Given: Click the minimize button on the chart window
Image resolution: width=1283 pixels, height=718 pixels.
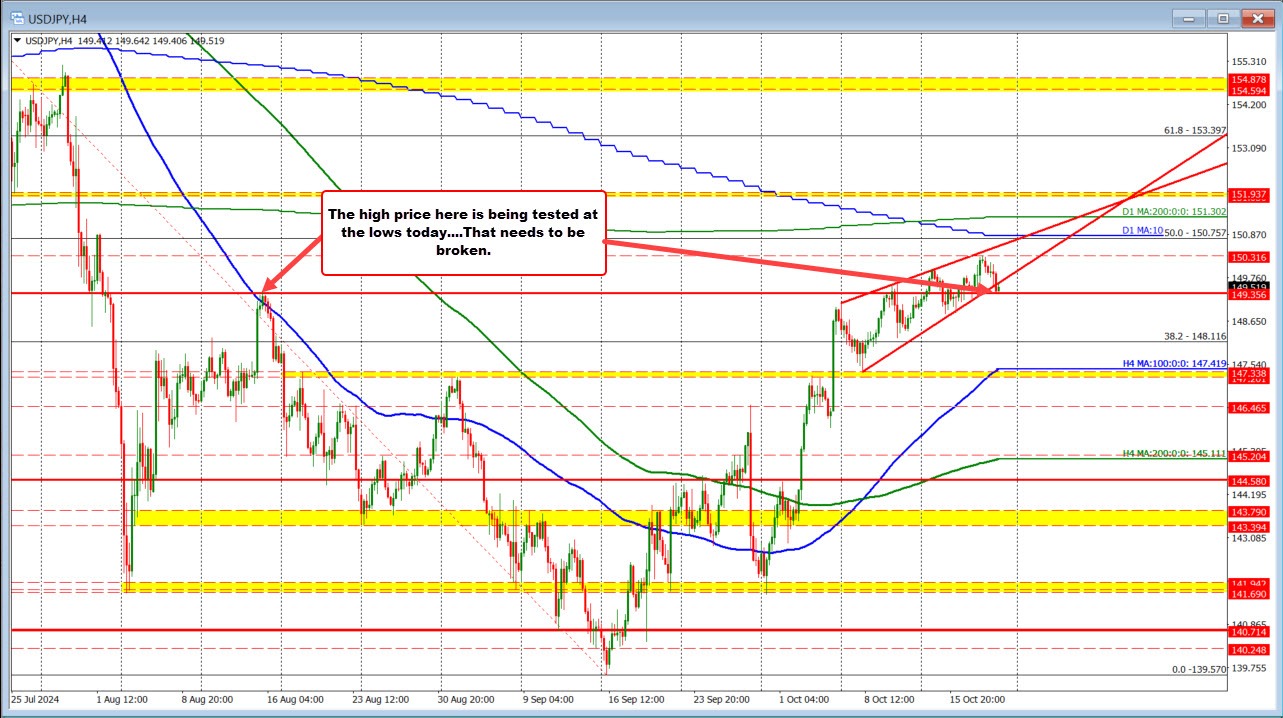Looking at the screenshot, I should point(1187,17).
